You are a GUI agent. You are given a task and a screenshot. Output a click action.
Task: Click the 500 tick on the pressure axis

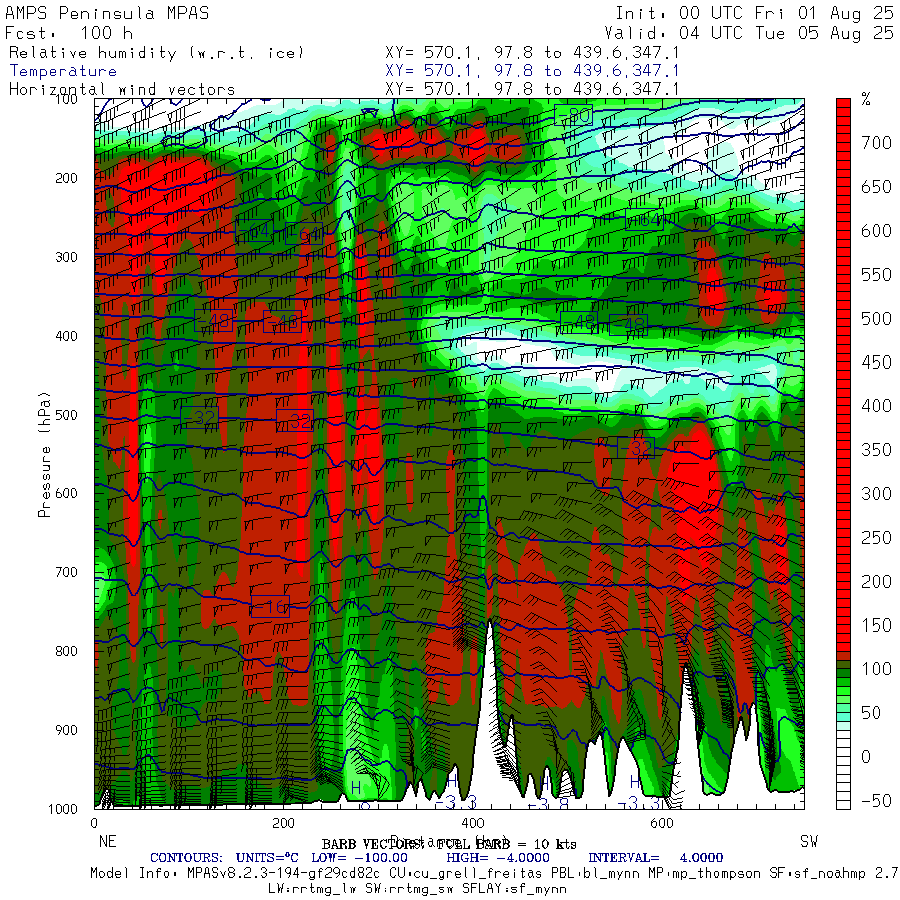click(66, 414)
